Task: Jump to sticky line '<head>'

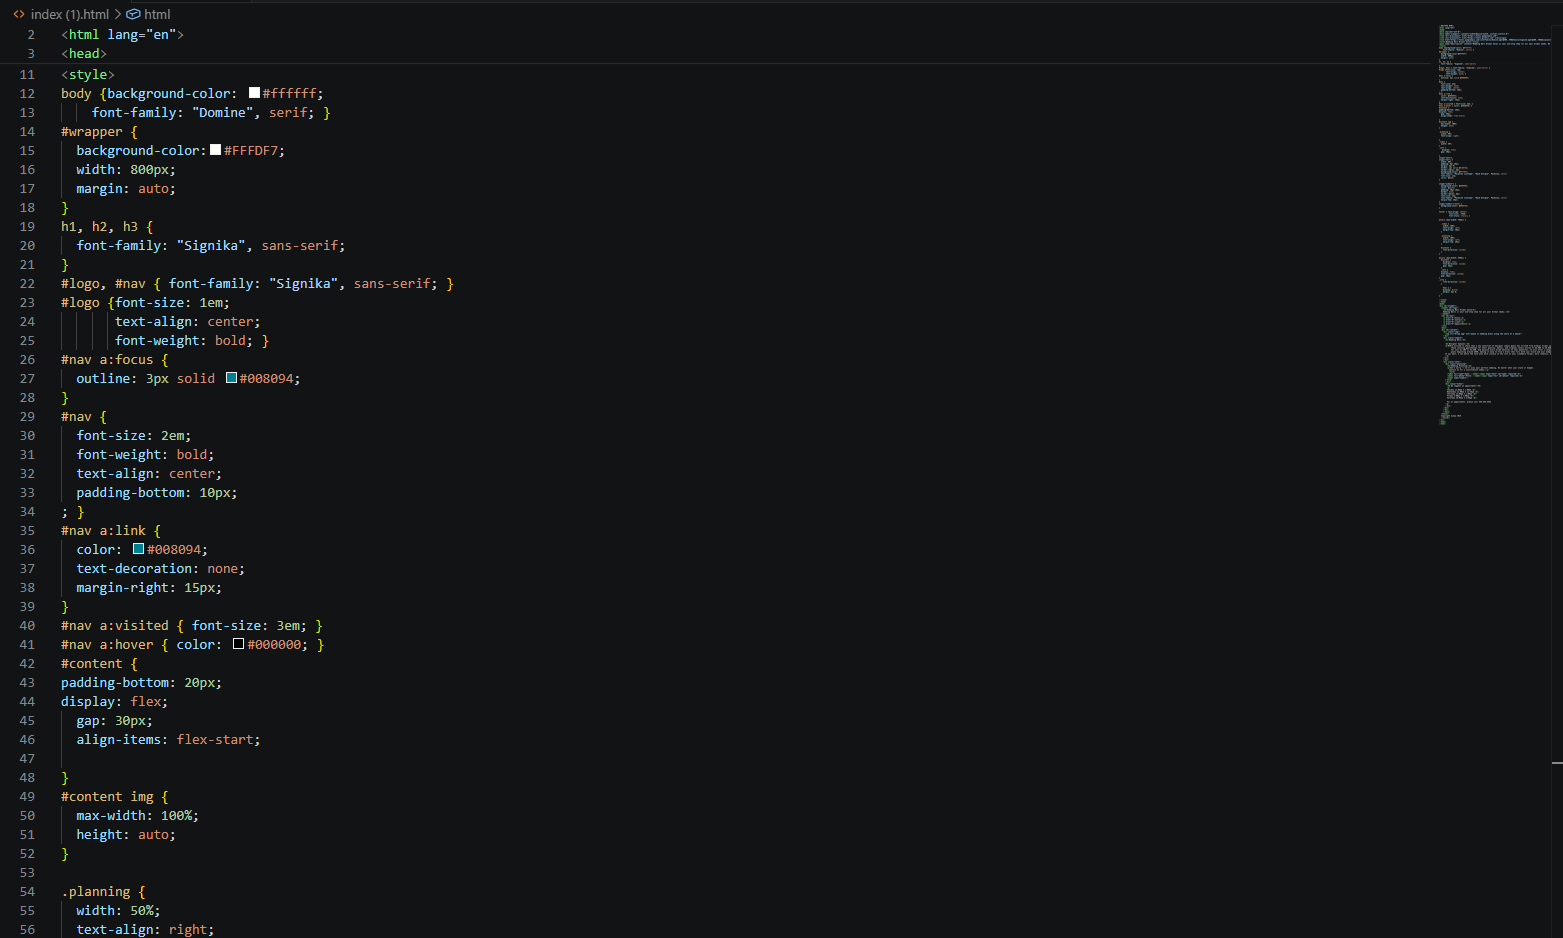Action: [x=84, y=53]
